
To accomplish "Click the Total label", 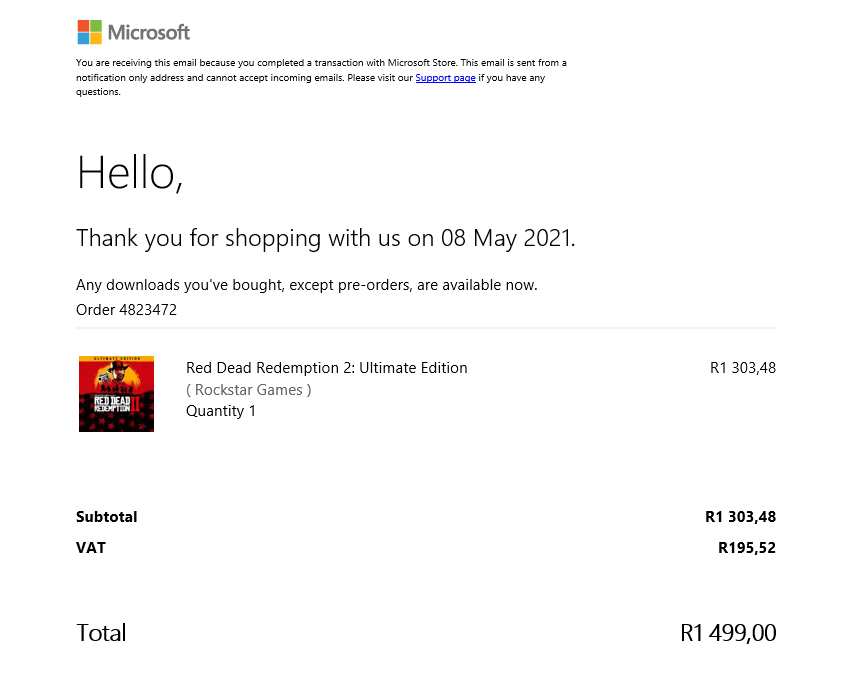I will pos(101,633).
